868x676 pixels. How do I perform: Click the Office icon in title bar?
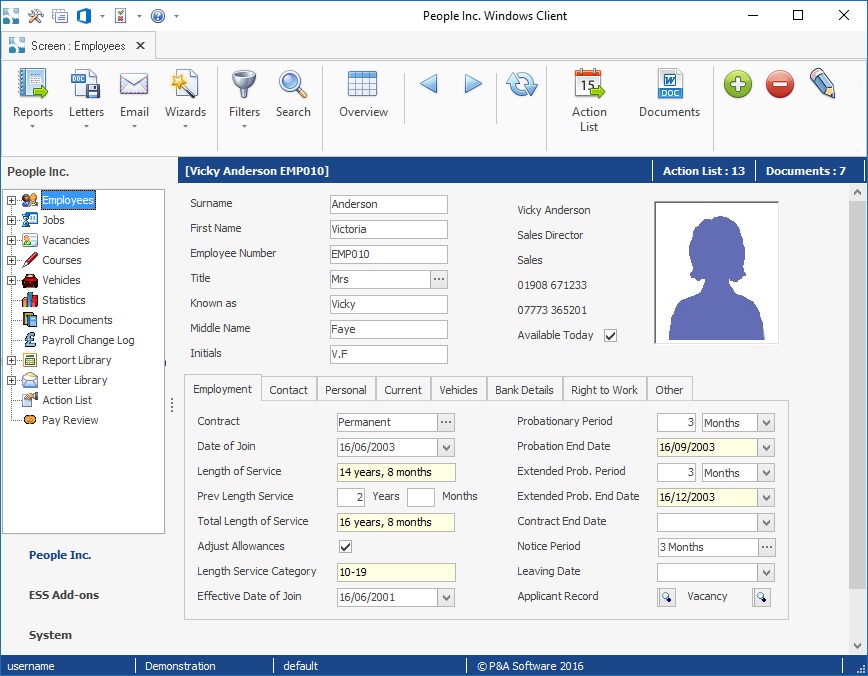84,16
